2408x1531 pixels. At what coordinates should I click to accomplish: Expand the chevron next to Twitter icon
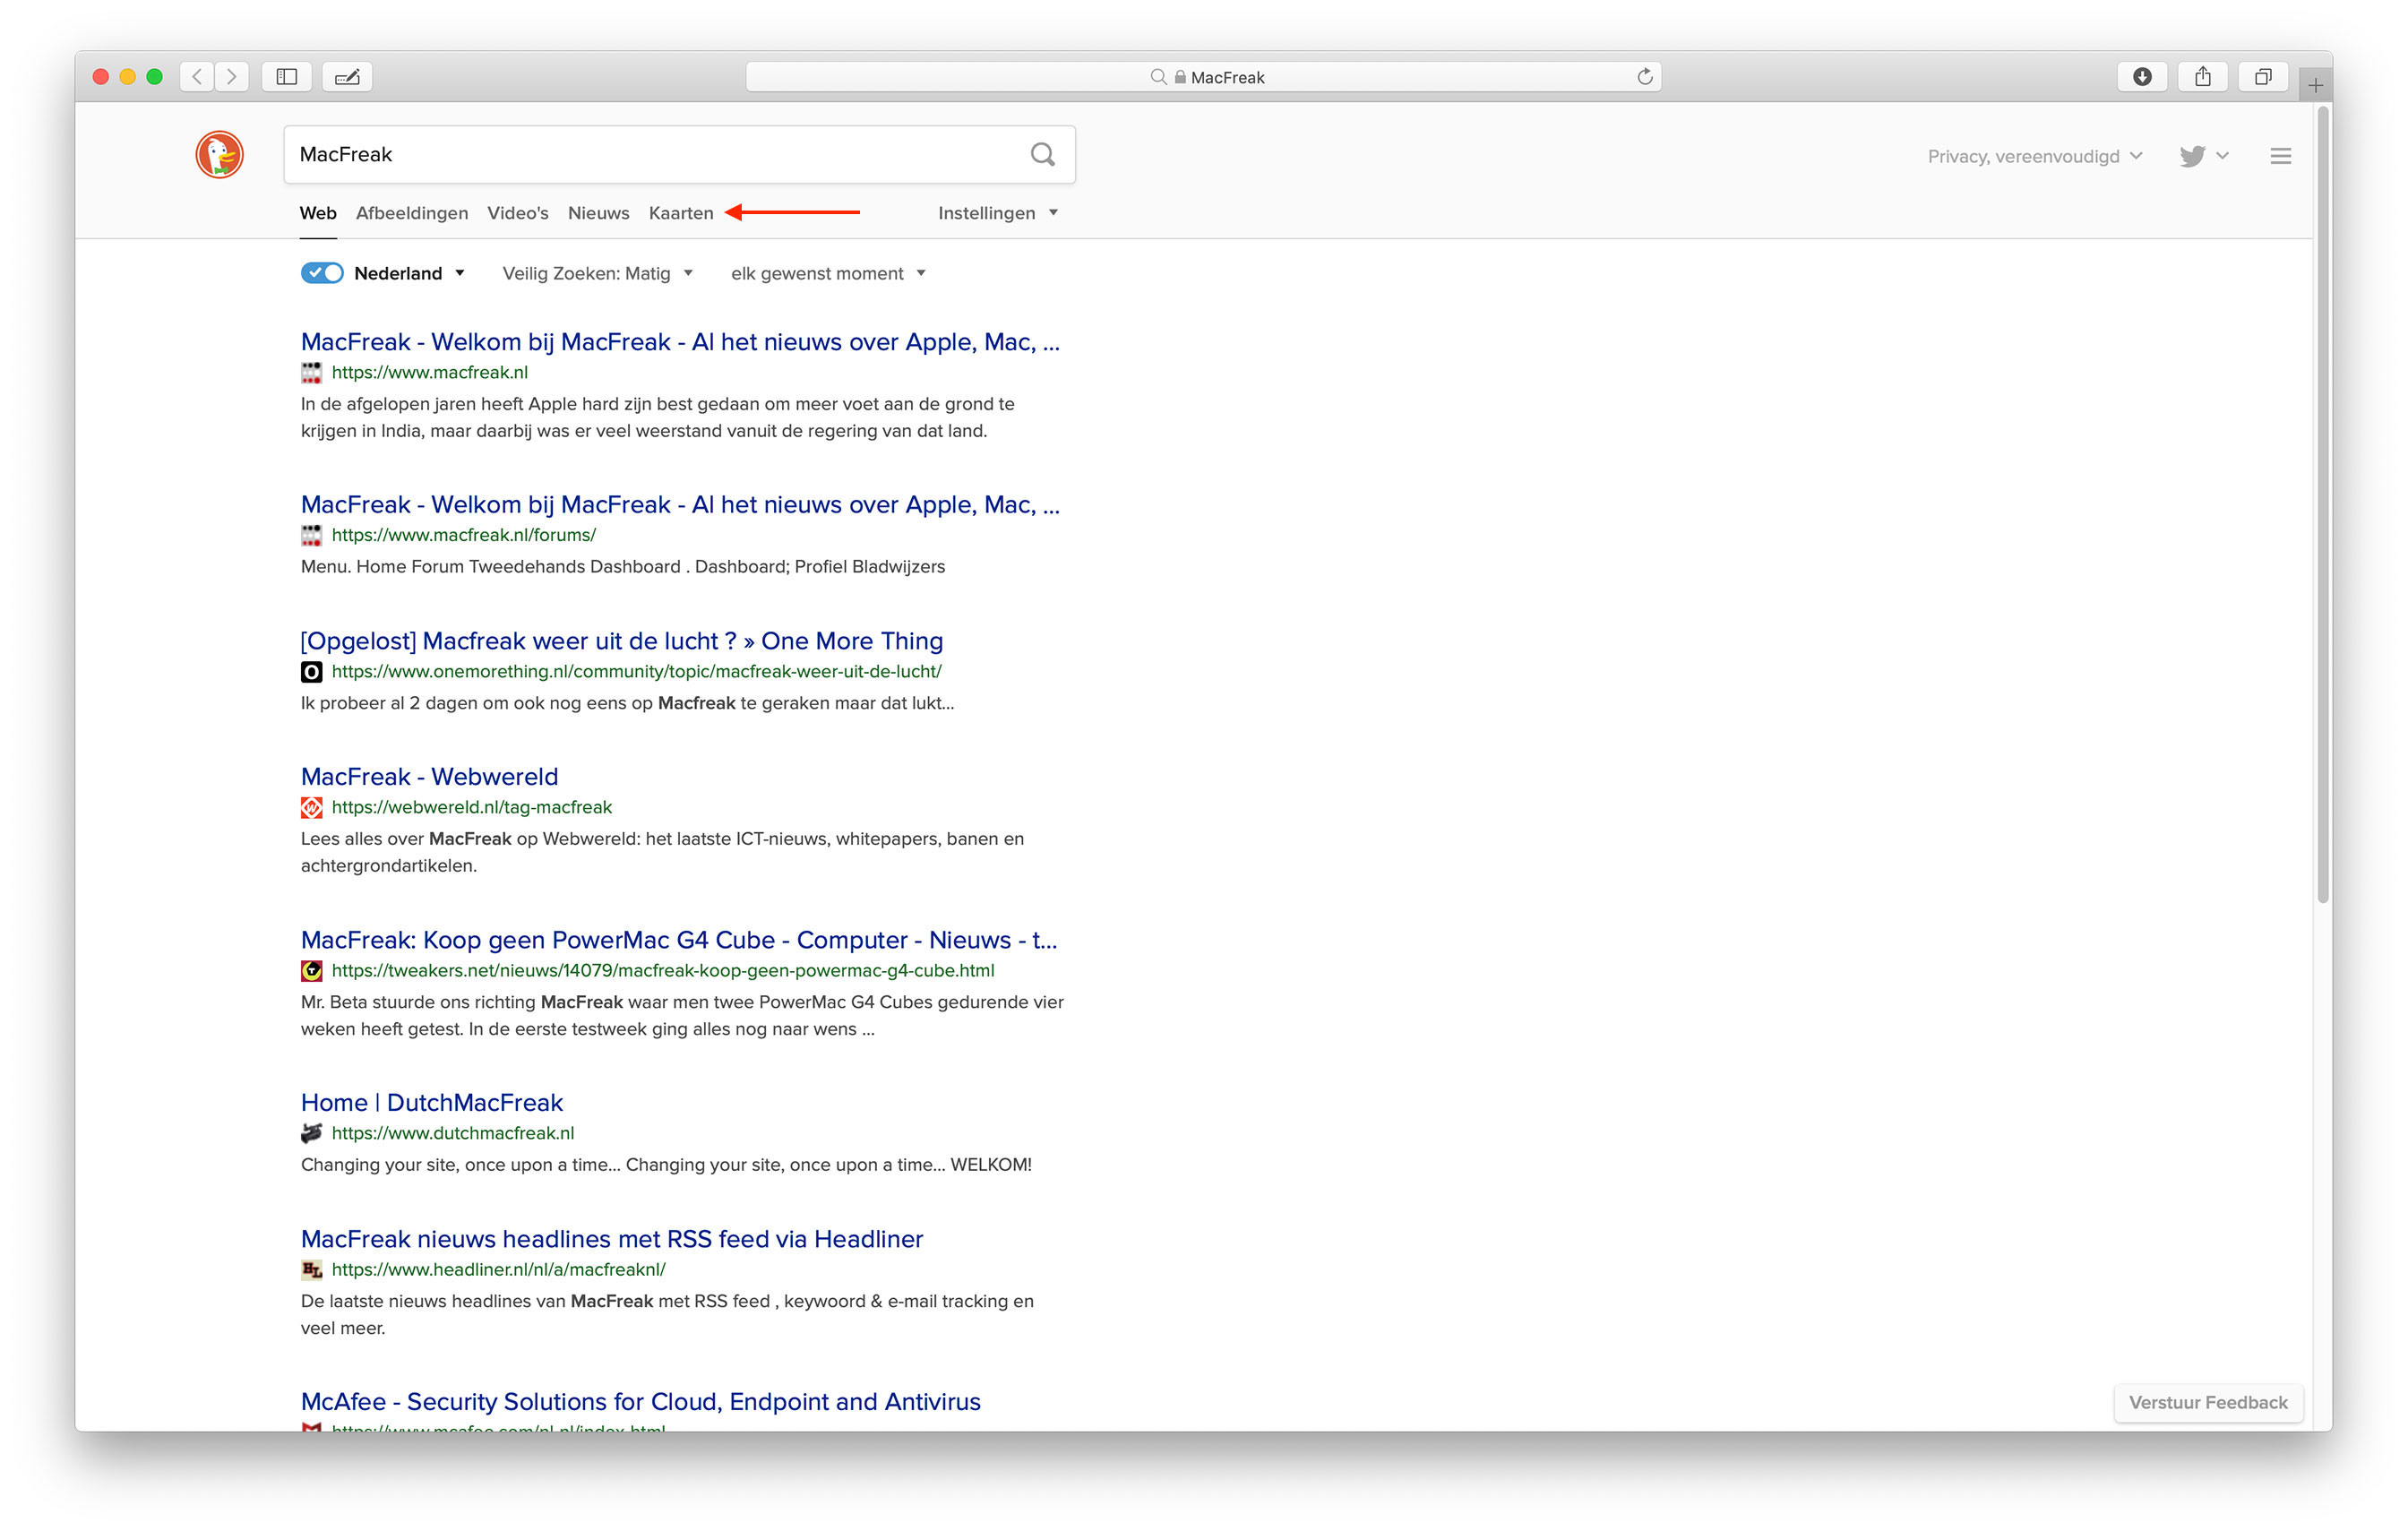point(2222,155)
